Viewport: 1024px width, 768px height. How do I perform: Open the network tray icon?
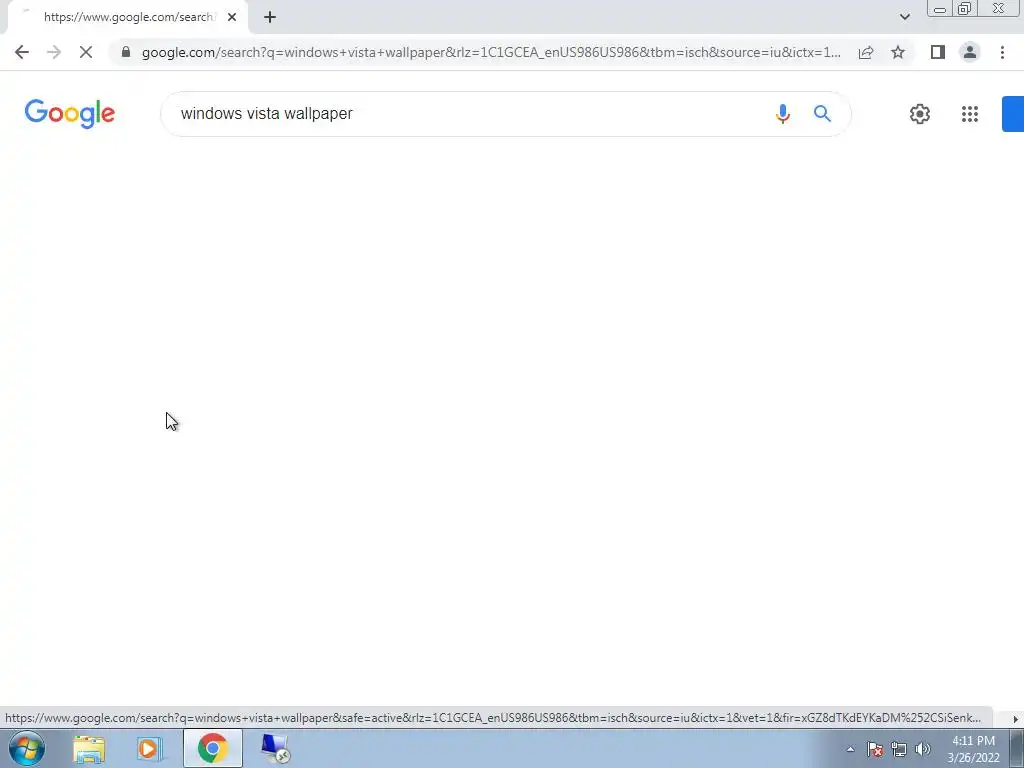(899, 749)
